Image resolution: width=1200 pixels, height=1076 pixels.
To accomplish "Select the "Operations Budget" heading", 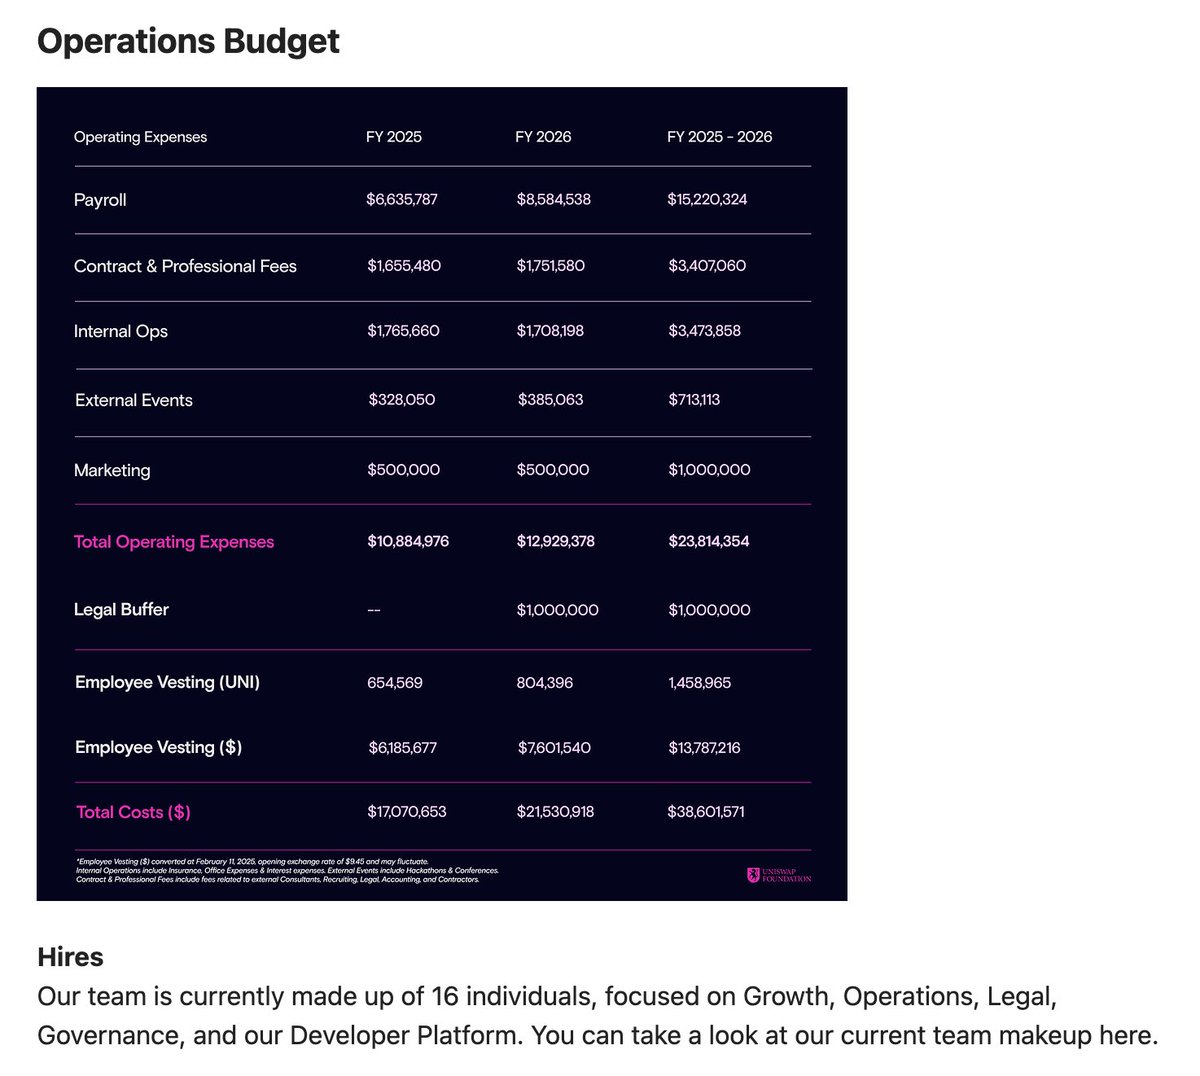I will click(x=187, y=41).
